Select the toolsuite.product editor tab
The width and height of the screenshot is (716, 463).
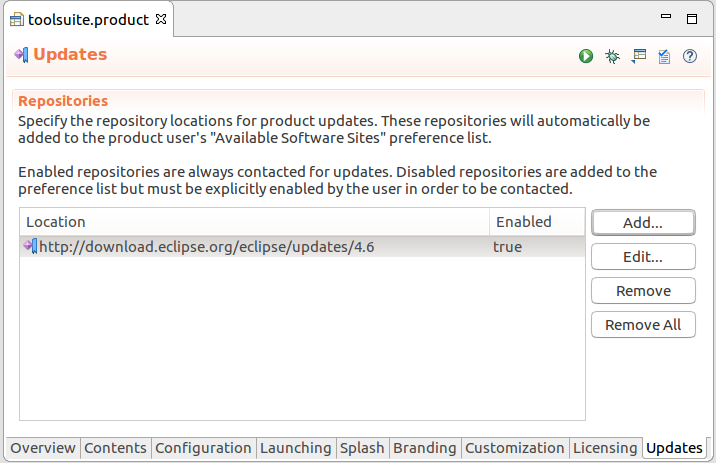(x=88, y=20)
